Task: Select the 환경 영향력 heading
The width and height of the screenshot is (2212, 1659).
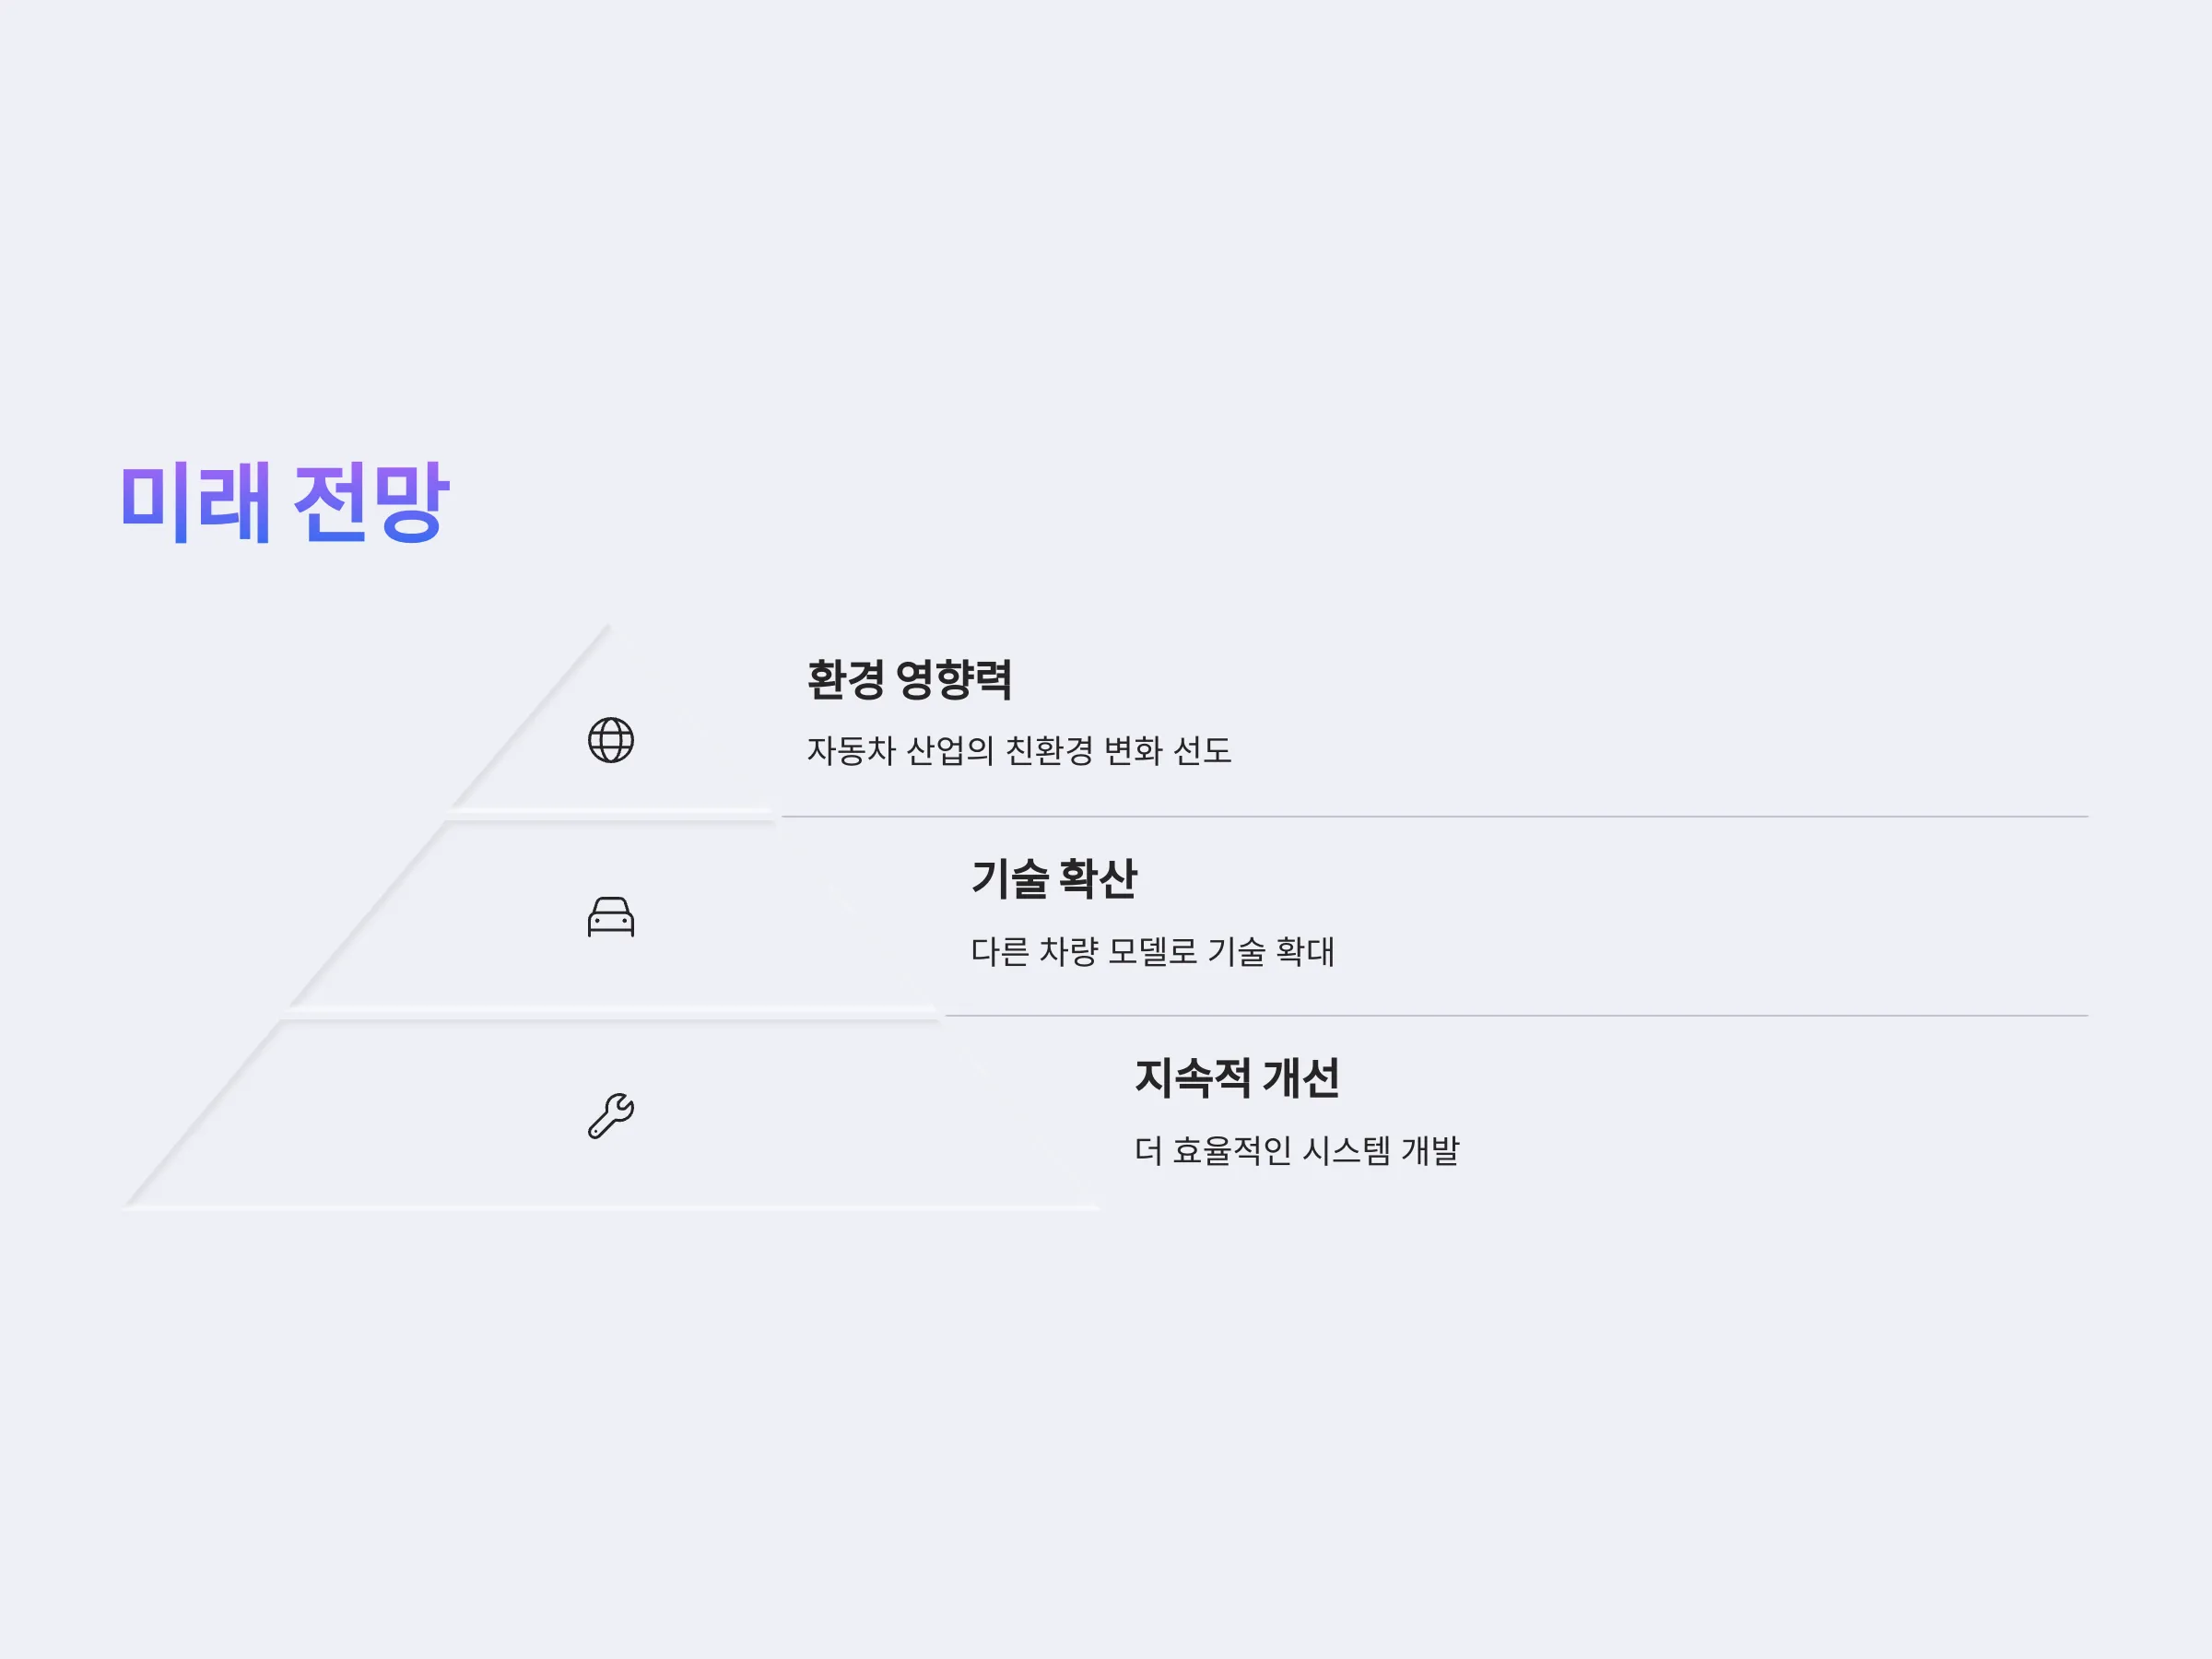Action: (910, 680)
